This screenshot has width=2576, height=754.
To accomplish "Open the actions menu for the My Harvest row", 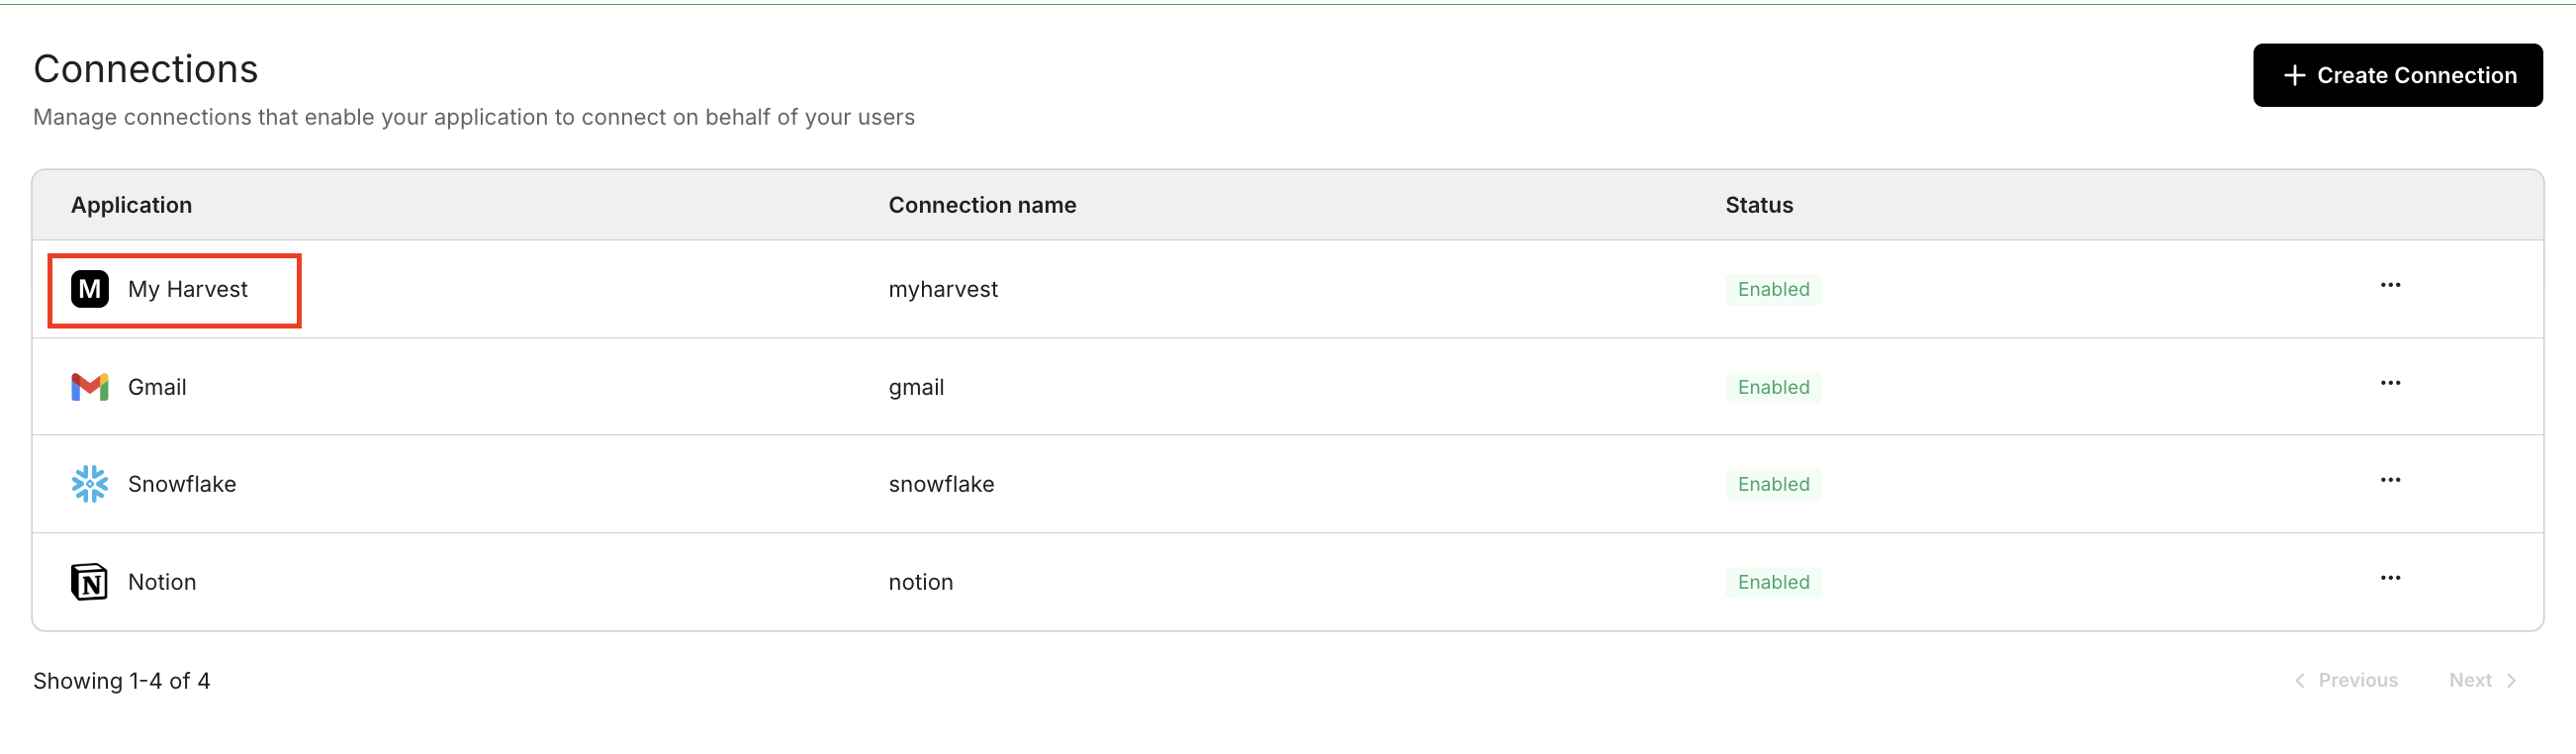I will (2391, 285).
